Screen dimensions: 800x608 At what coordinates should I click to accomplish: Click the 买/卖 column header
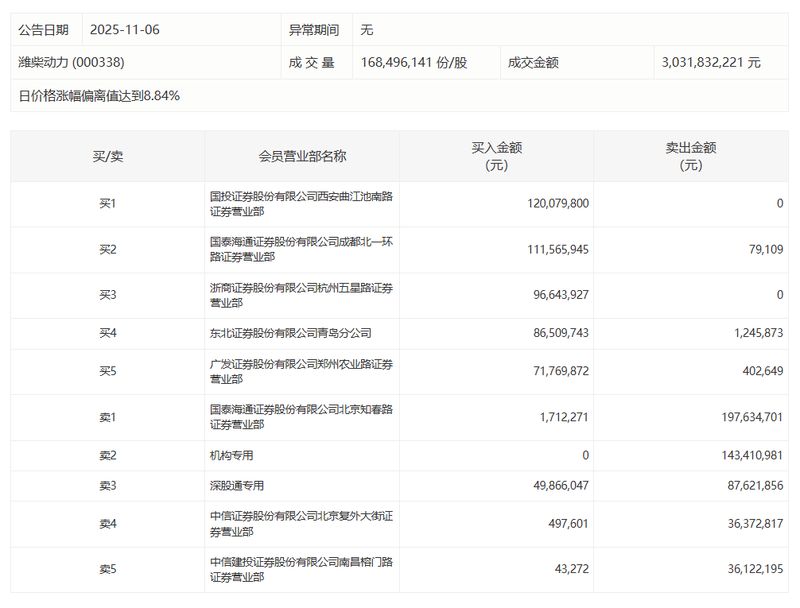[106, 155]
